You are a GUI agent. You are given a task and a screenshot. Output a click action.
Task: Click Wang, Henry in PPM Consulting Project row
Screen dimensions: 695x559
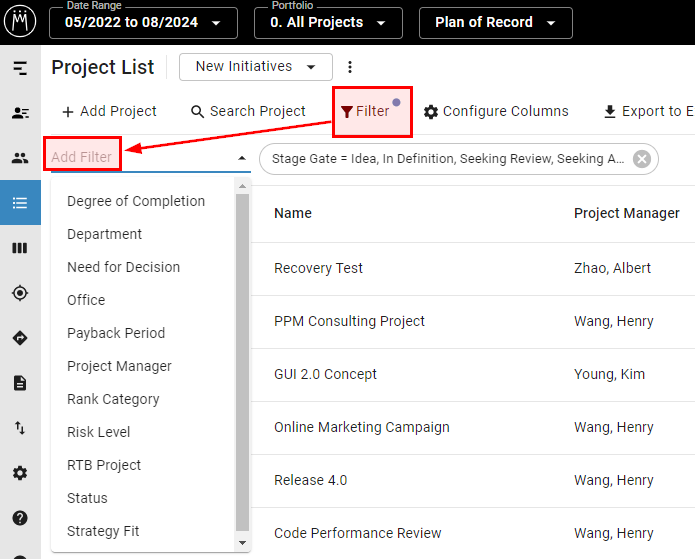pyautogui.click(x=614, y=321)
